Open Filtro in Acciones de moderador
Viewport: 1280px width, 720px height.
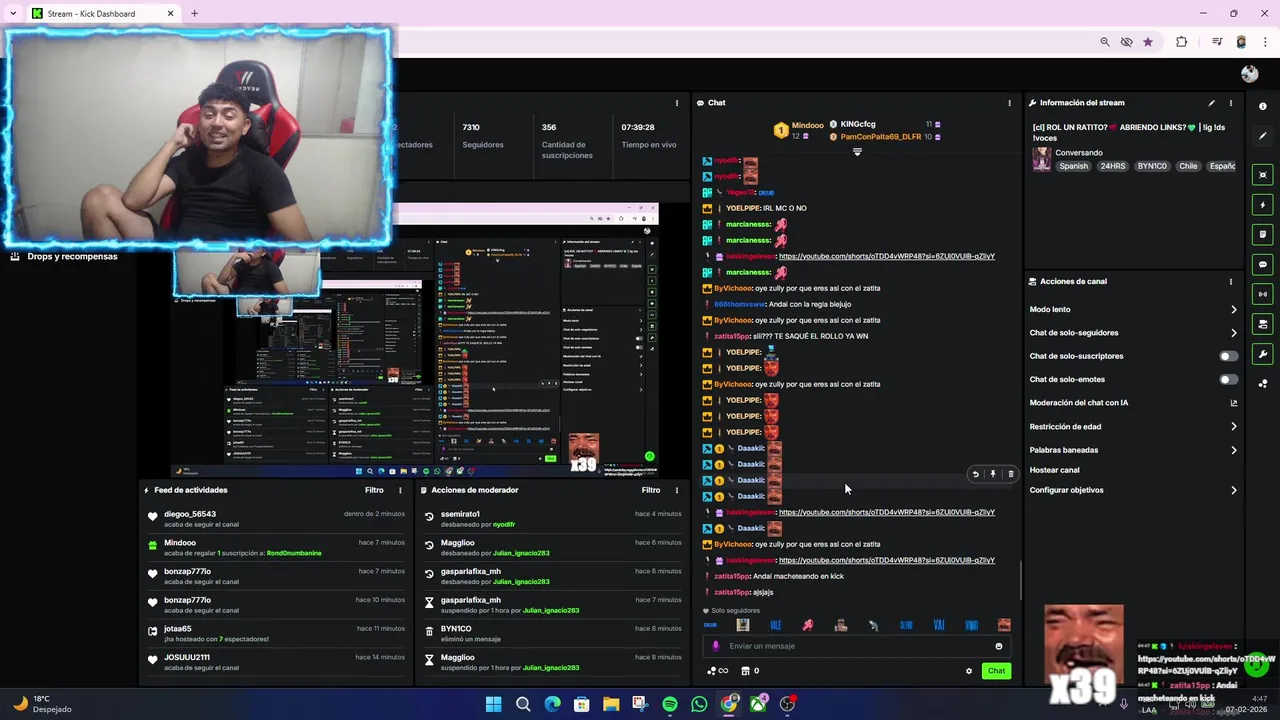tap(651, 490)
